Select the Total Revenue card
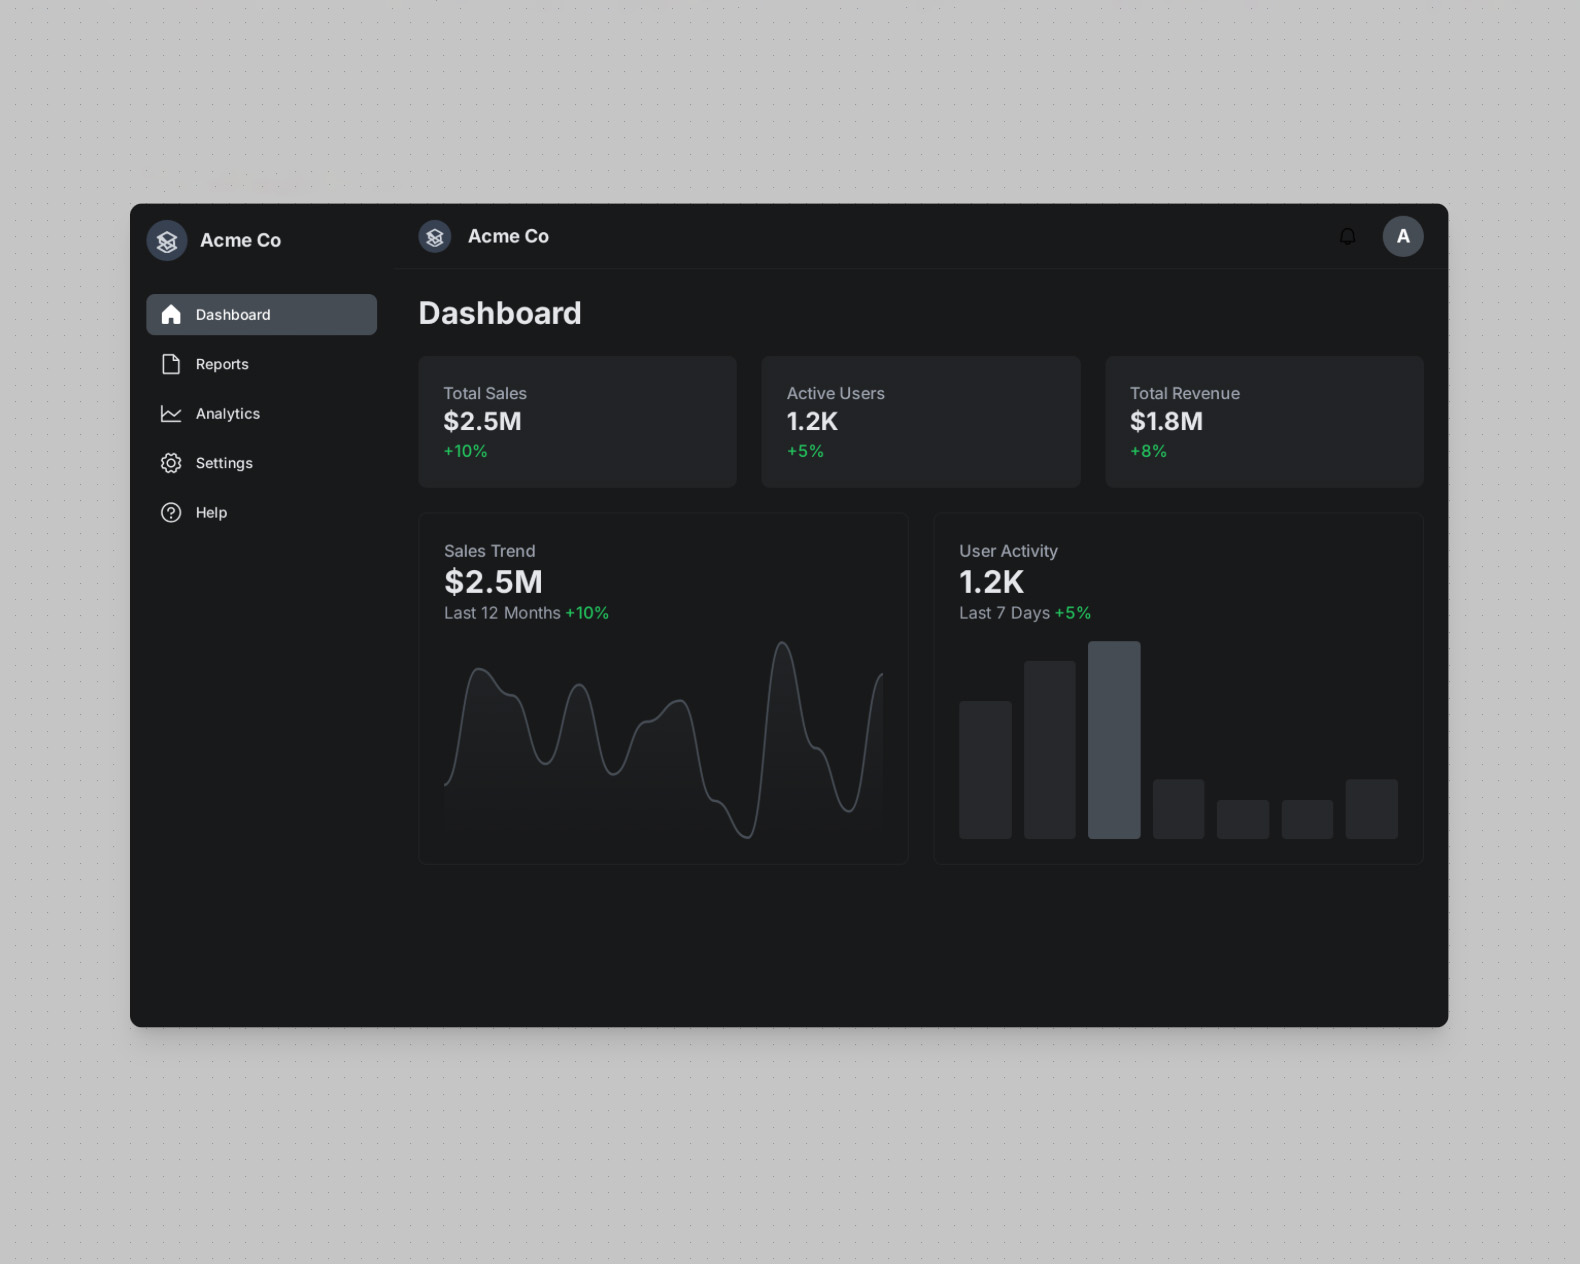 1264,422
